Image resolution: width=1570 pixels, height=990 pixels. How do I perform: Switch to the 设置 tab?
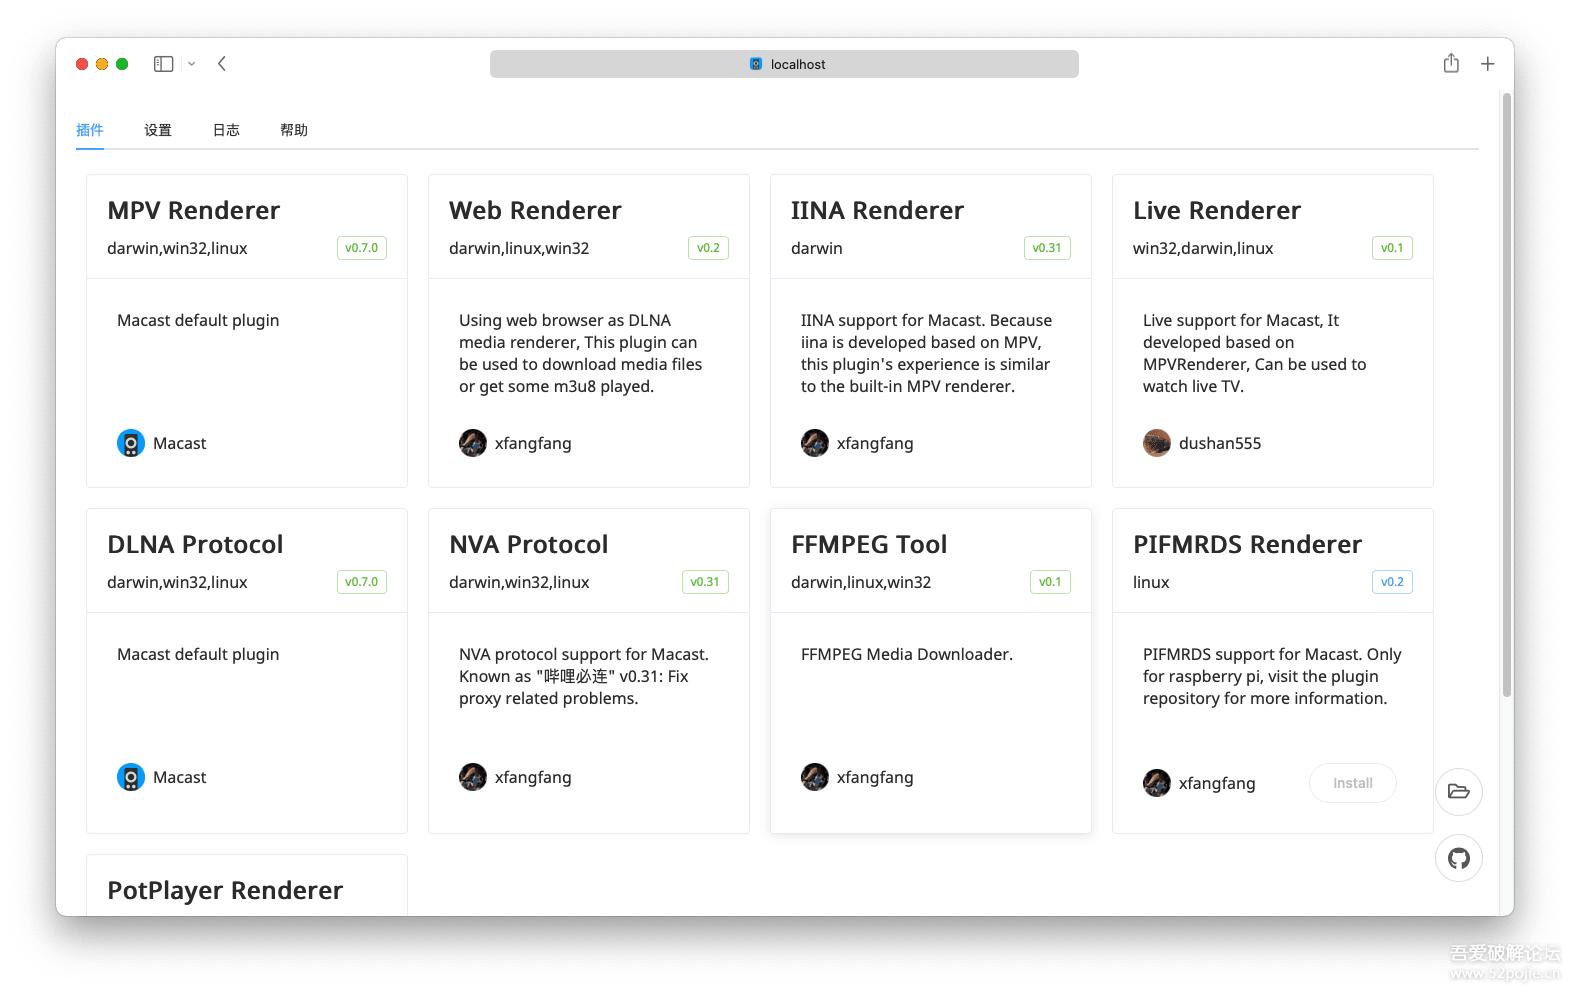158,130
